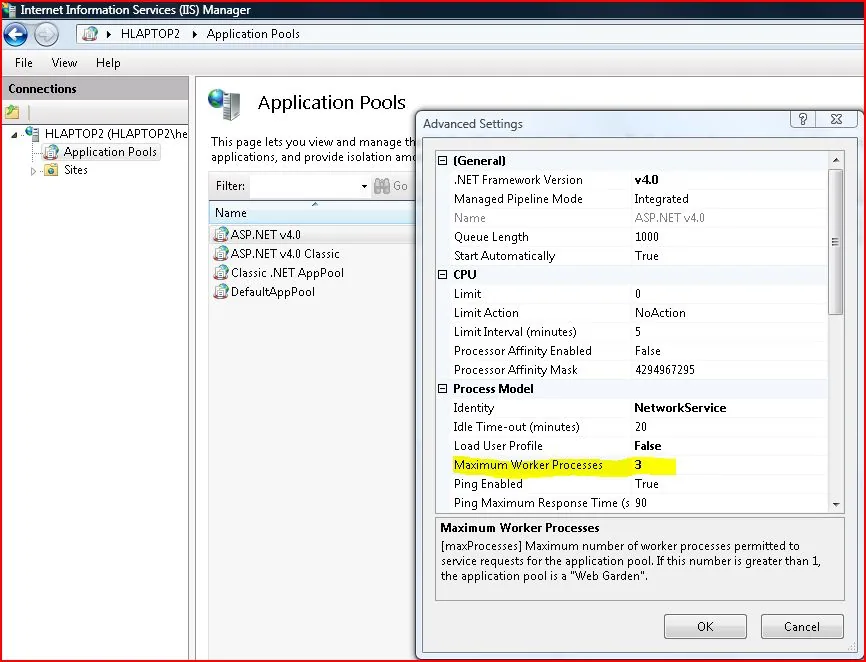Select the .NET Framework Version row
The image size is (866, 662).
pyautogui.click(x=639, y=180)
